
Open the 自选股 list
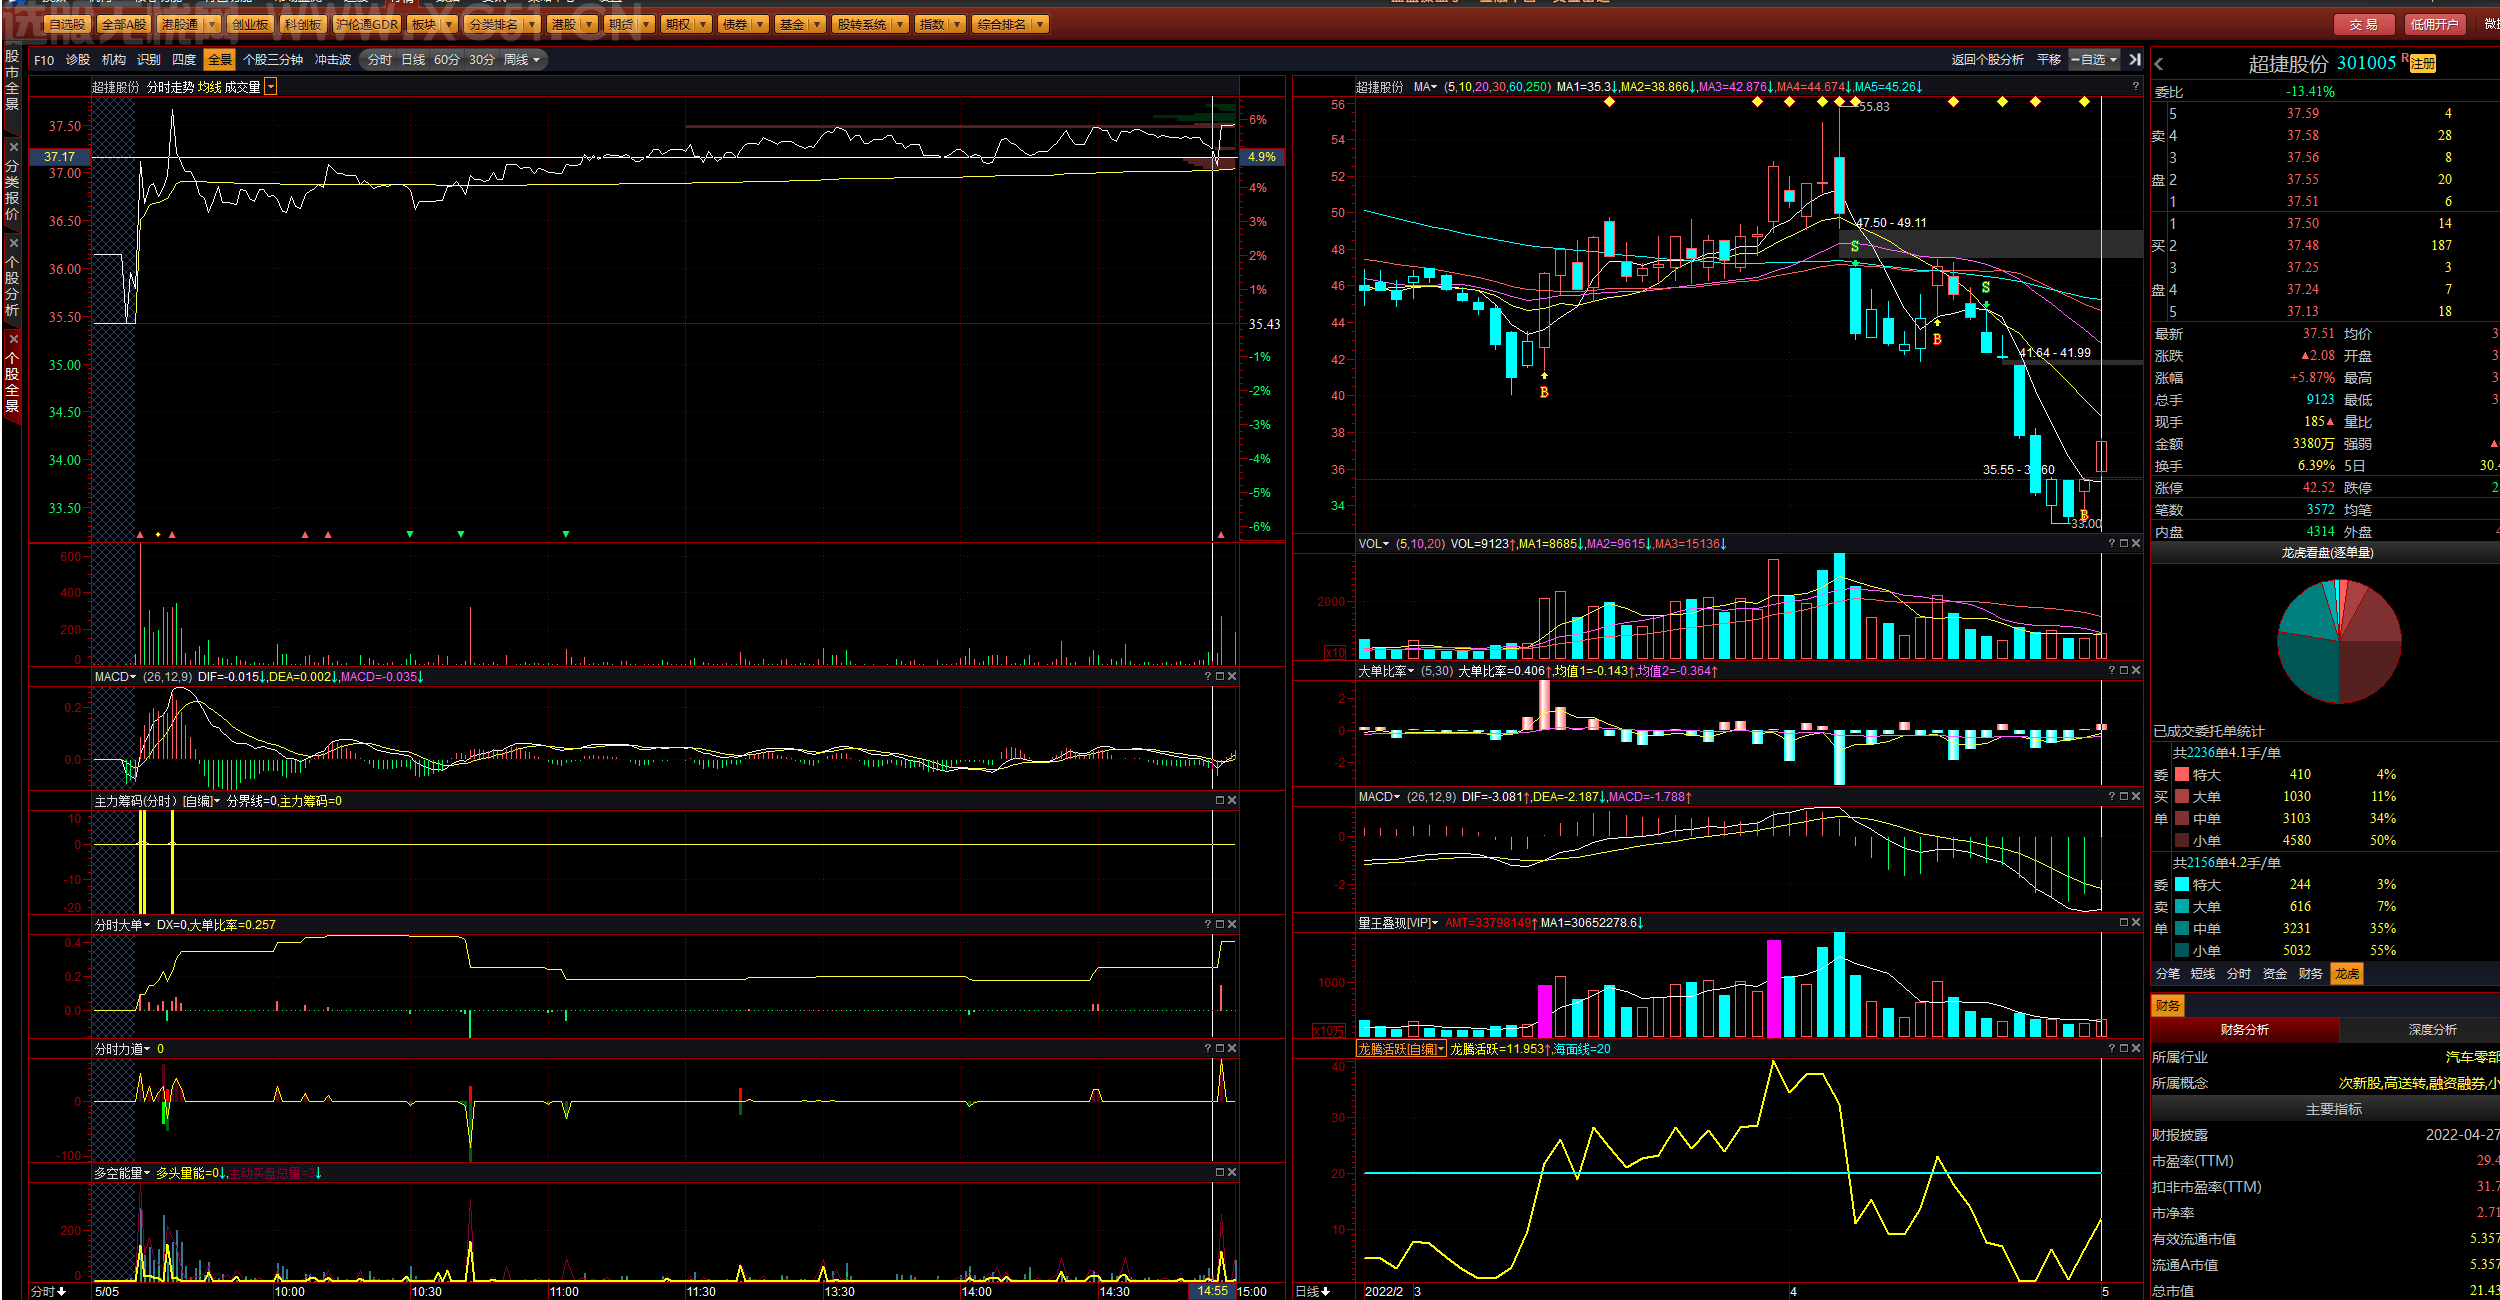pyautogui.click(x=67, y=24)
